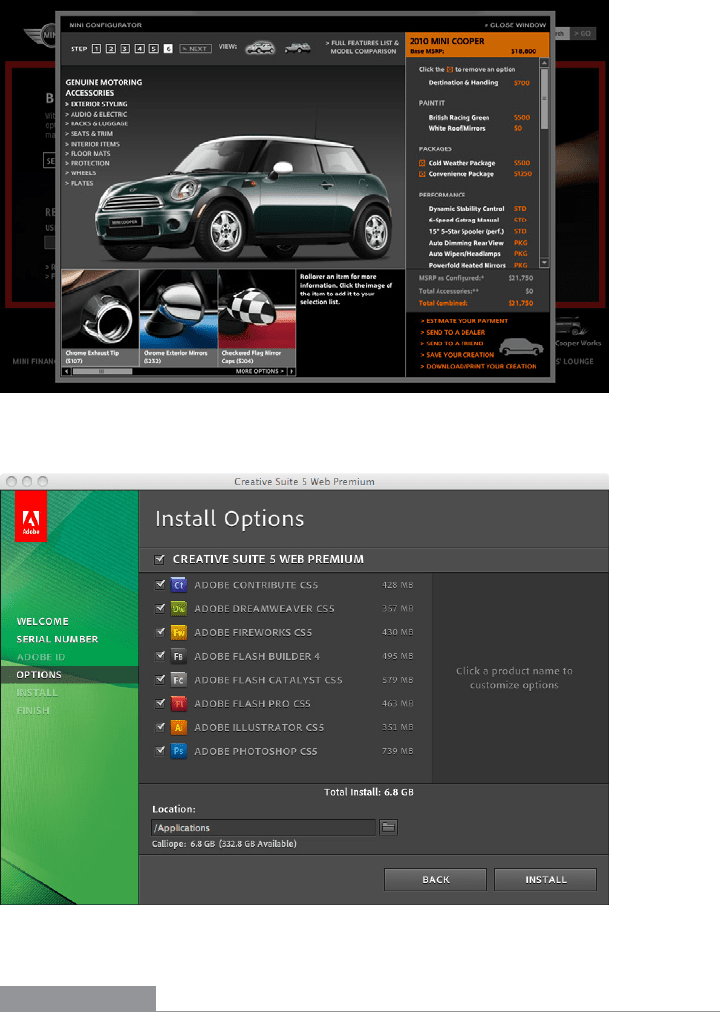Go to configurator step 1
The width and height of the screenshot is (720, 1012).
click(x=96, y=48)
